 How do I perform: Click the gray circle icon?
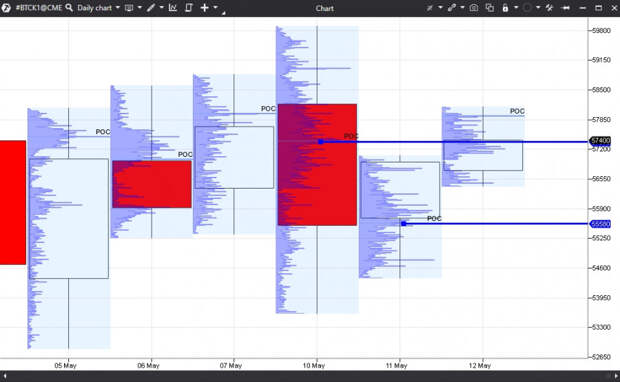coord(527,8)
